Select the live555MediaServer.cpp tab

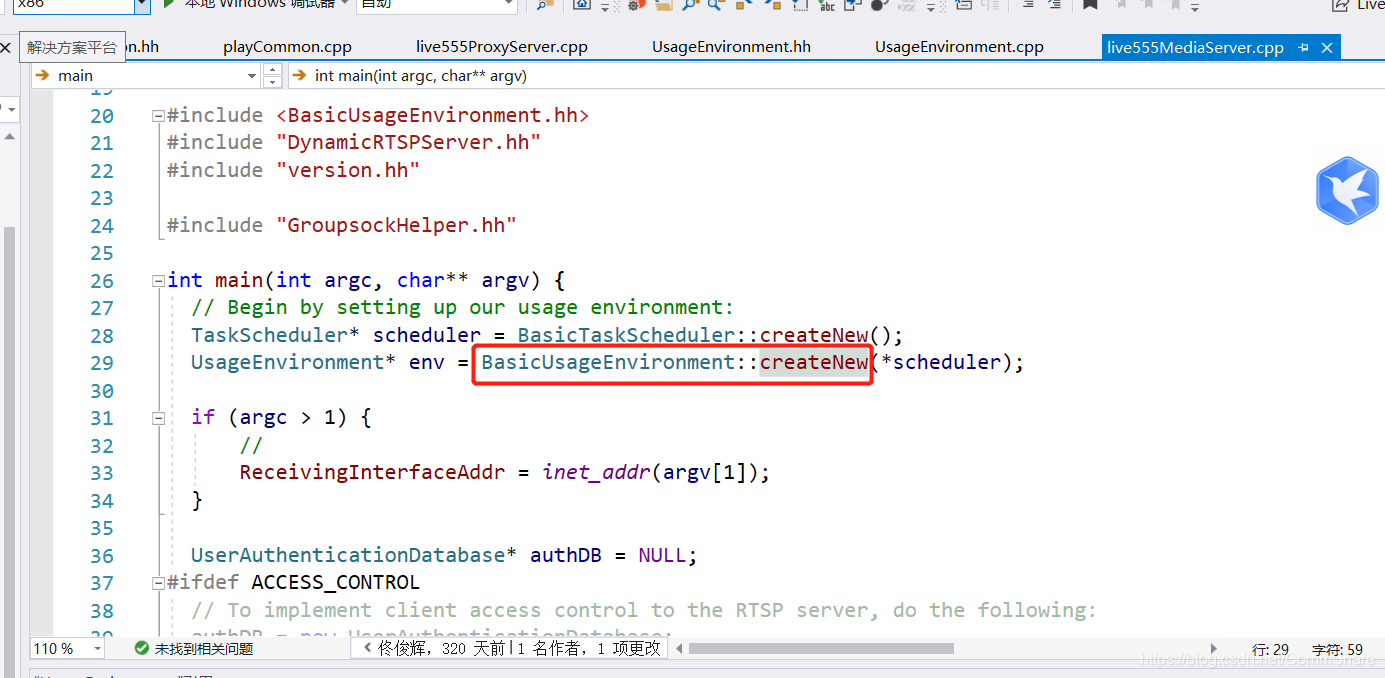coord(1195,47)
